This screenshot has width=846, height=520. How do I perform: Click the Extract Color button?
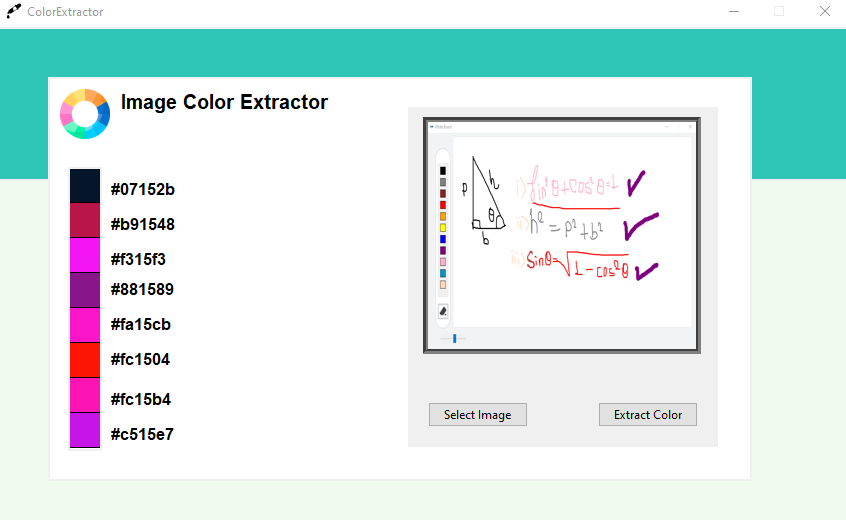click(647, 414)
